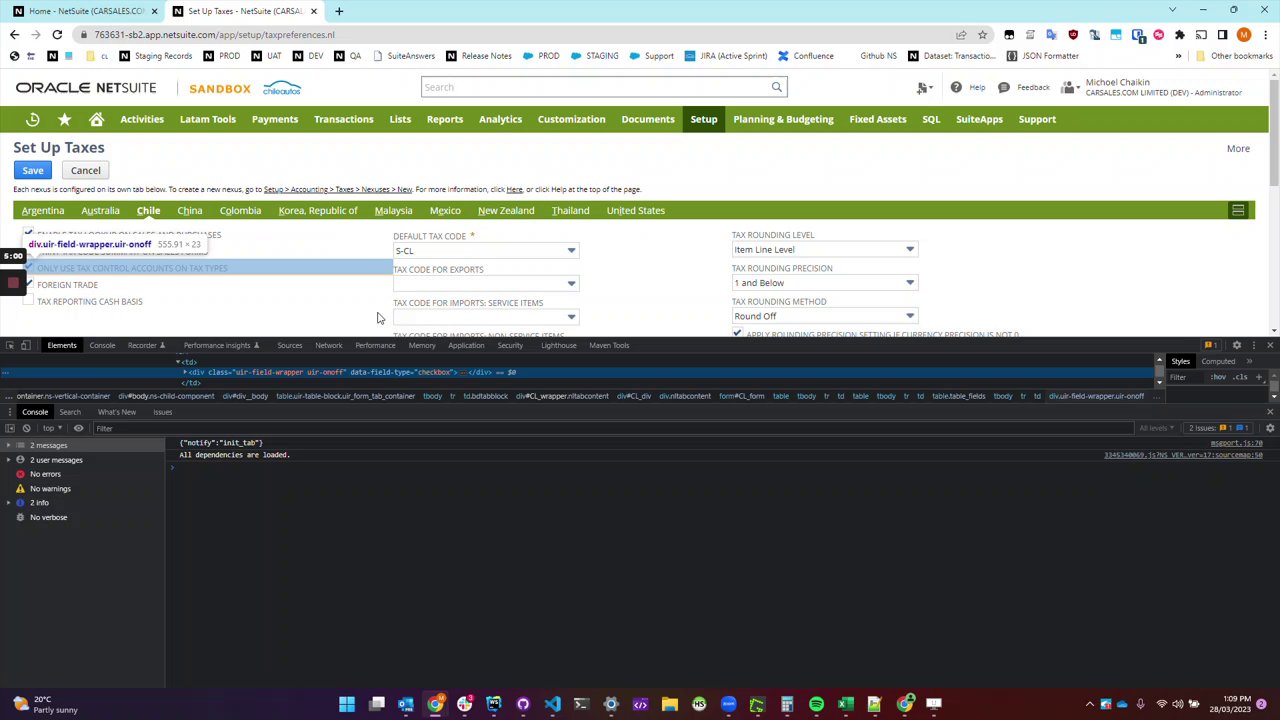The width and height of the screenshot is (1280, 720).
Task: Toggle the Tax Reporting Cash Basis checkbox
Action: [28, 301]
